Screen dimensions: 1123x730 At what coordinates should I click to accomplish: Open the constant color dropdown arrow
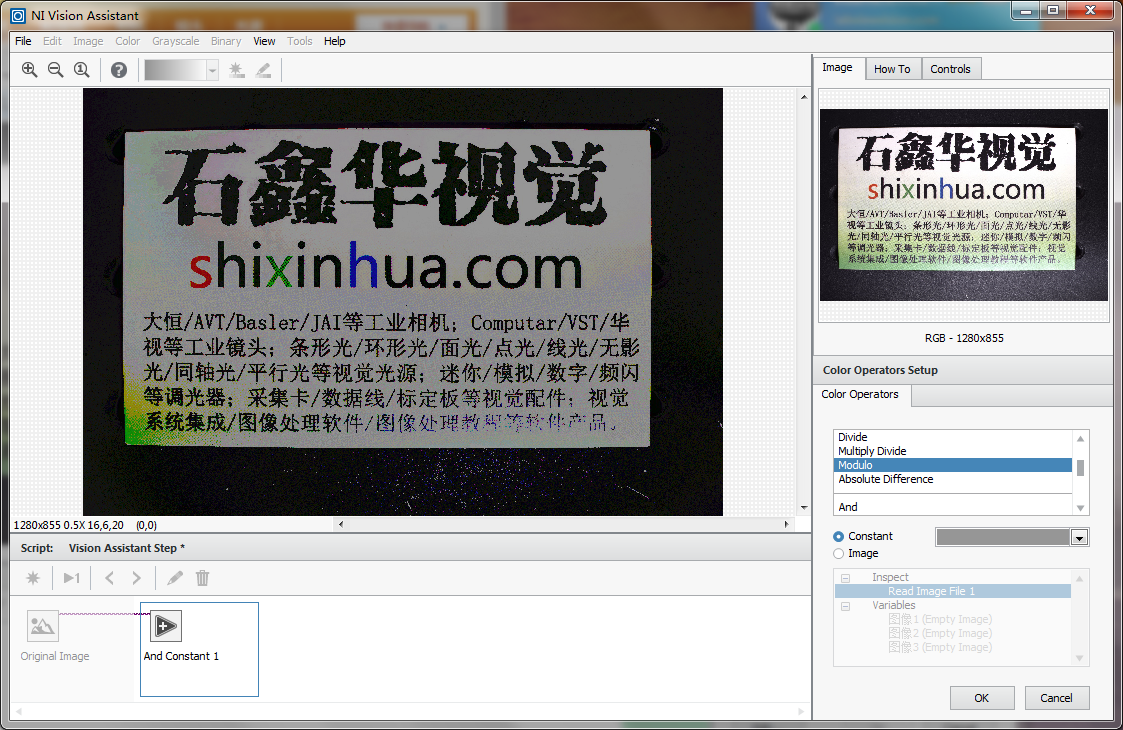point(1079,537)
